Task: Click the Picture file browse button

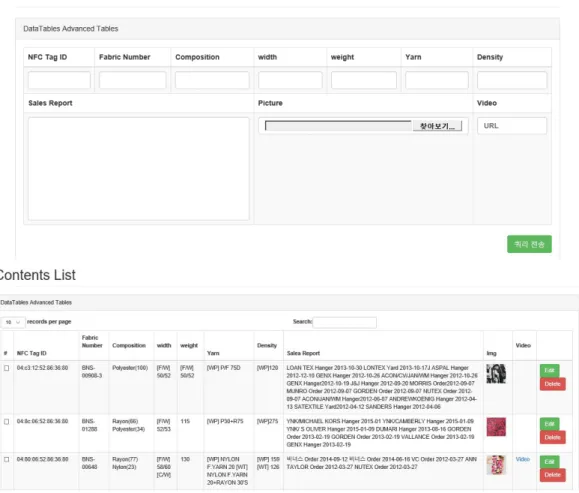Action: click(x=437, y=126)
